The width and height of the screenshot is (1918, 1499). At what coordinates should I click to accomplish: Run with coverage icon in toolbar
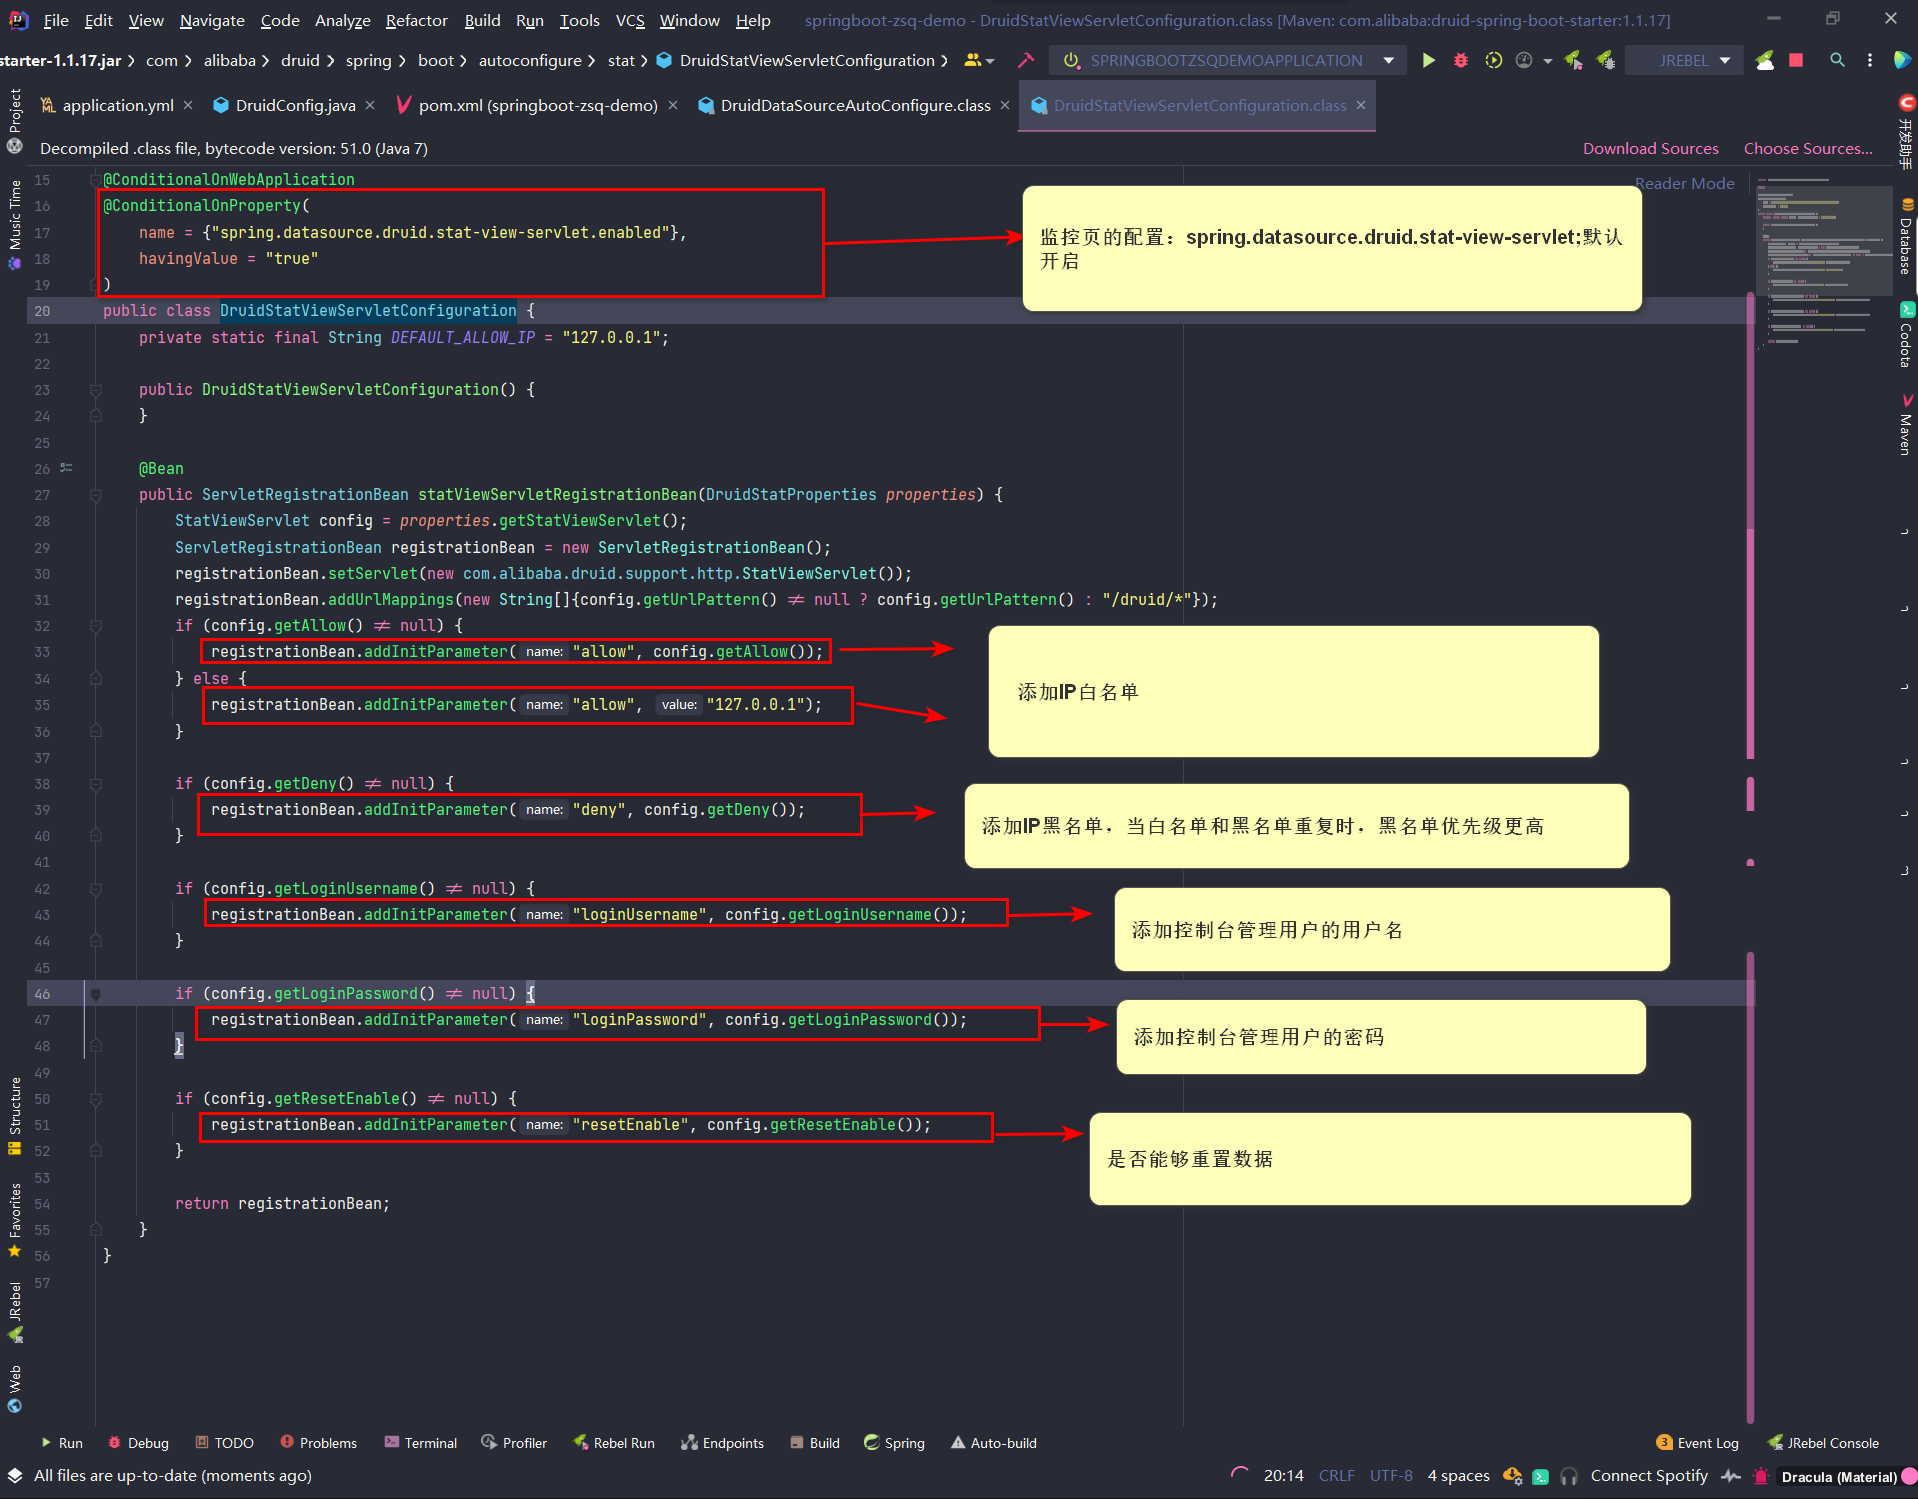pos(1493,60)
